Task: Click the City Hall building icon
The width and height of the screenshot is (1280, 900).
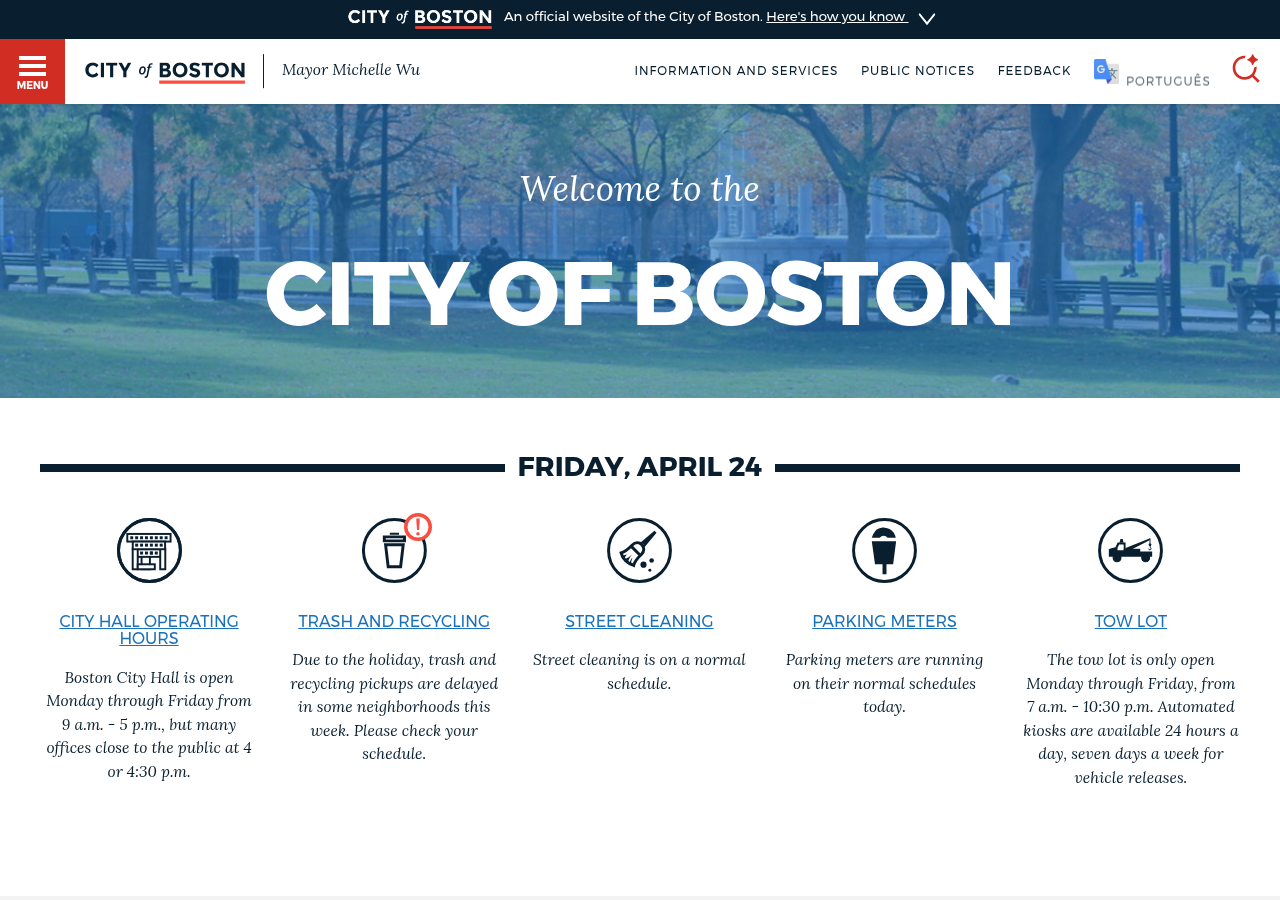Action: click(149, 550)
